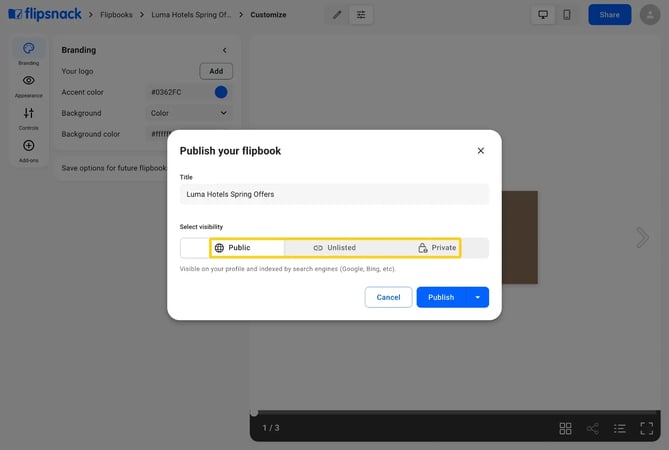Add your logo with the Add button

(216, 71)
